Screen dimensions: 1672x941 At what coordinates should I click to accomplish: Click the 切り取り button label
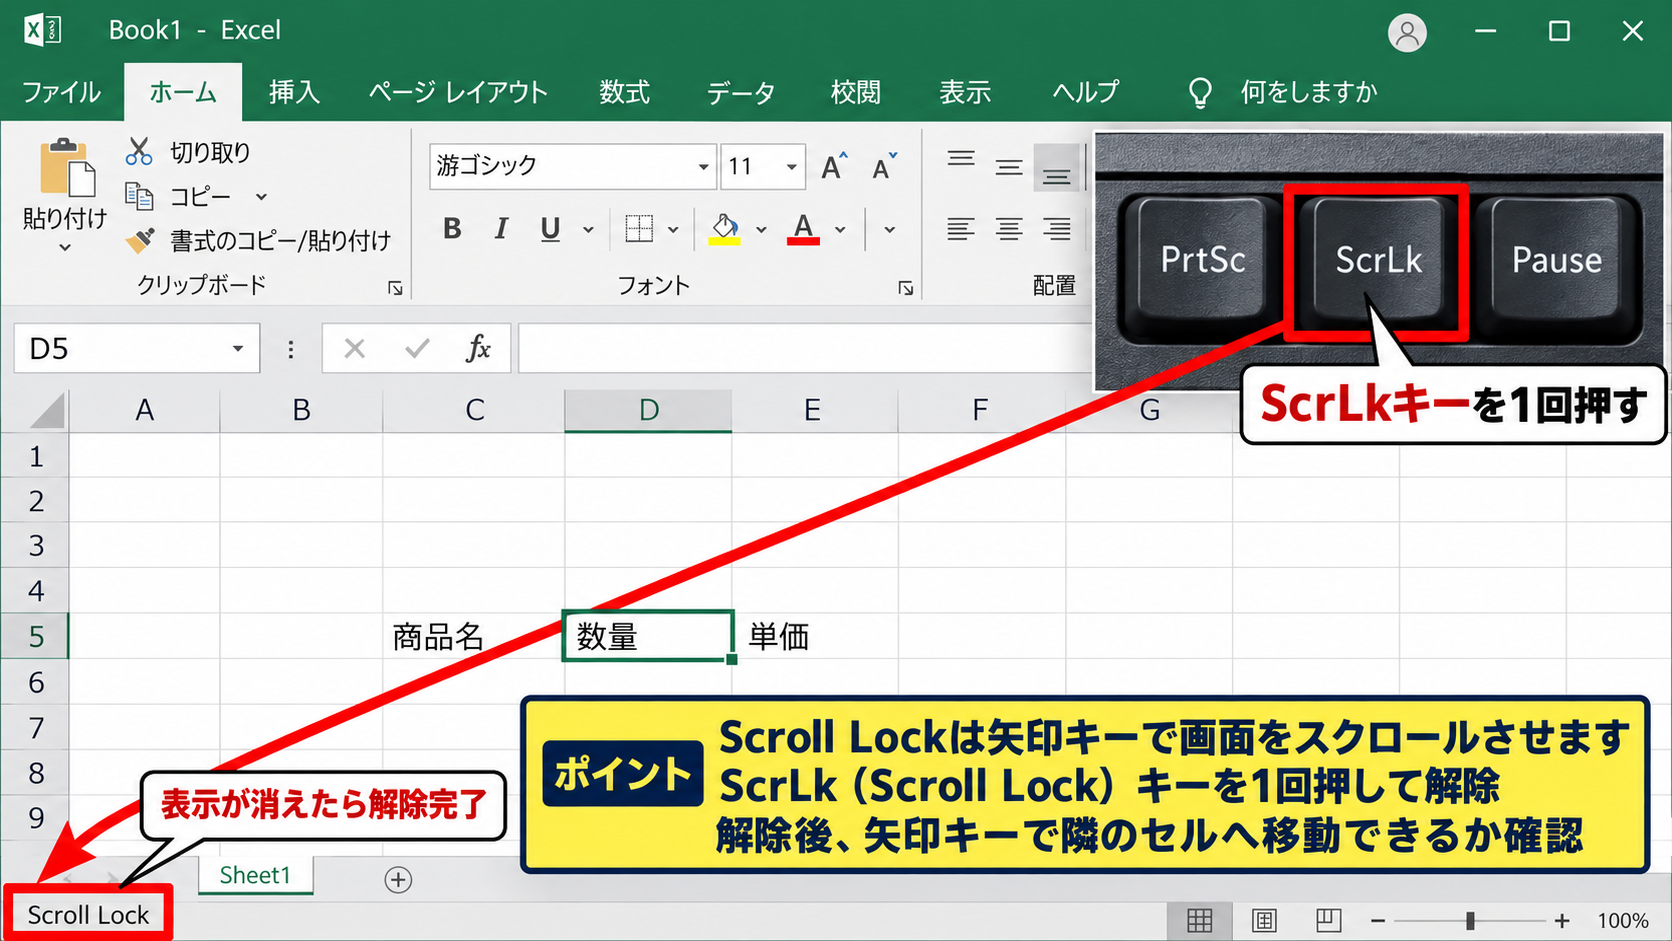(210, 152)
